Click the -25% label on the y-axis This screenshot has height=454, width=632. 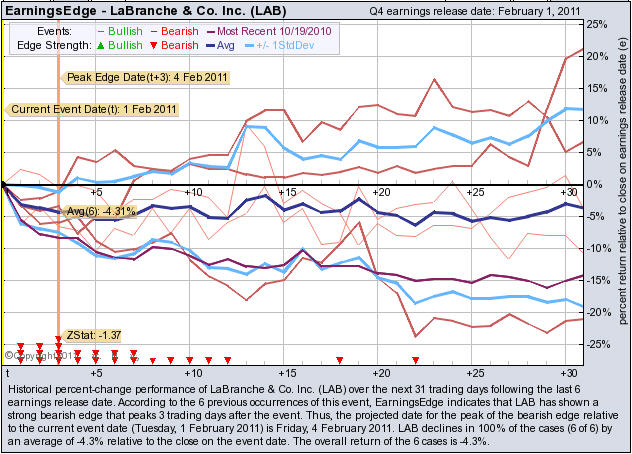point(596,344)
